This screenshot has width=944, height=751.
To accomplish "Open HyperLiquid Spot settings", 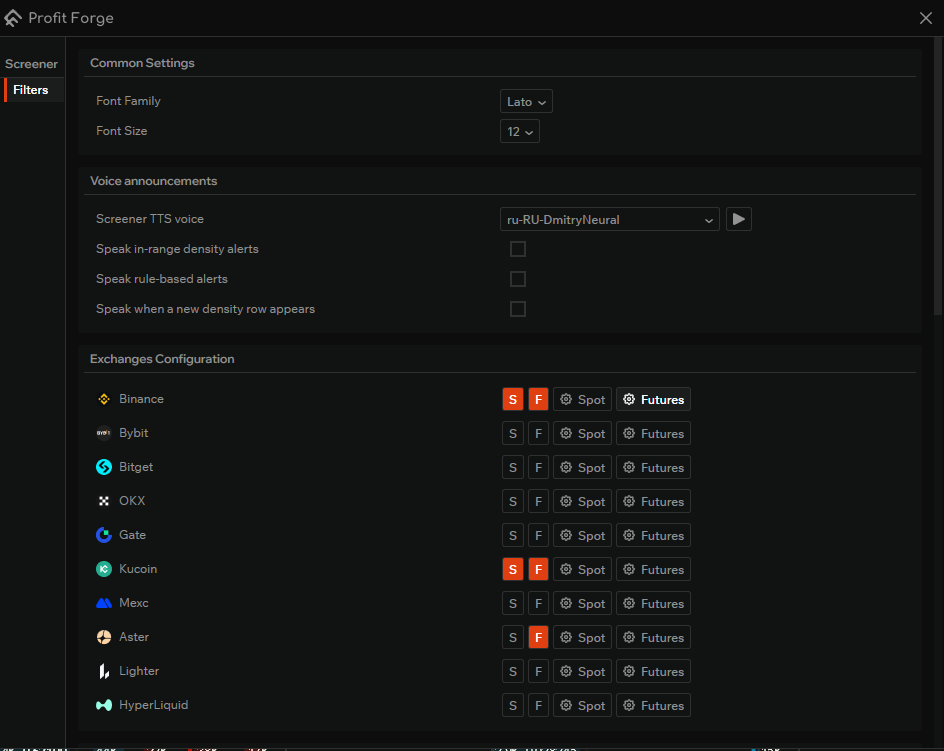I will [x=582, y=706].
